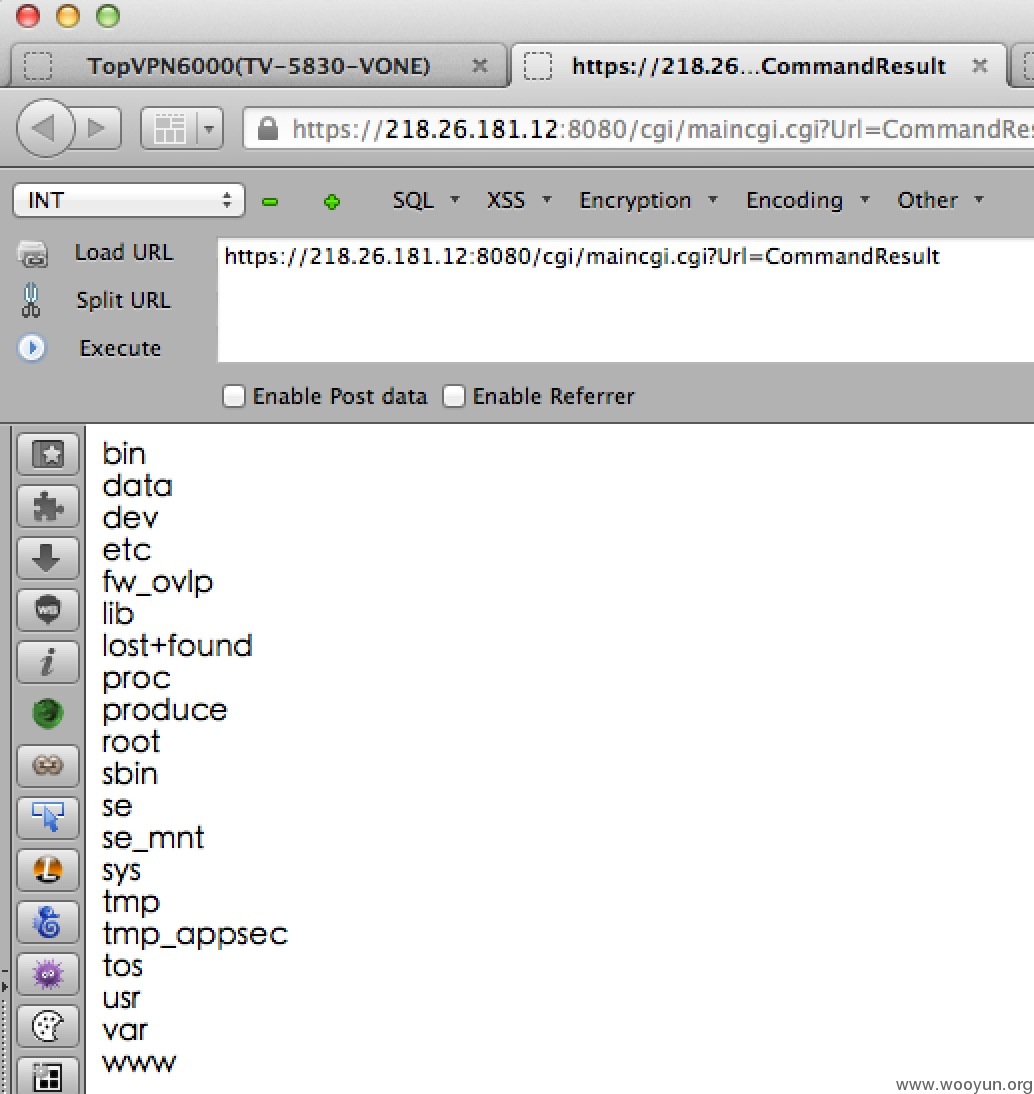The height and width of the screenshot is (1094, 1034).
Task: Click the Split URL scissors icon
Action: coord(31,300)
